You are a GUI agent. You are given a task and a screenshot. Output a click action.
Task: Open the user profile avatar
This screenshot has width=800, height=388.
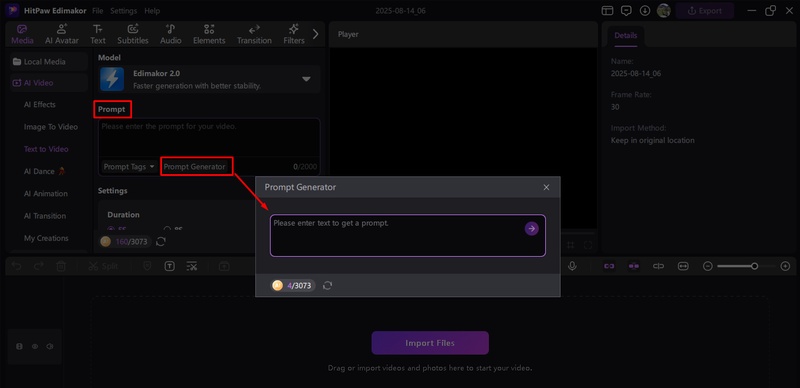663,11
